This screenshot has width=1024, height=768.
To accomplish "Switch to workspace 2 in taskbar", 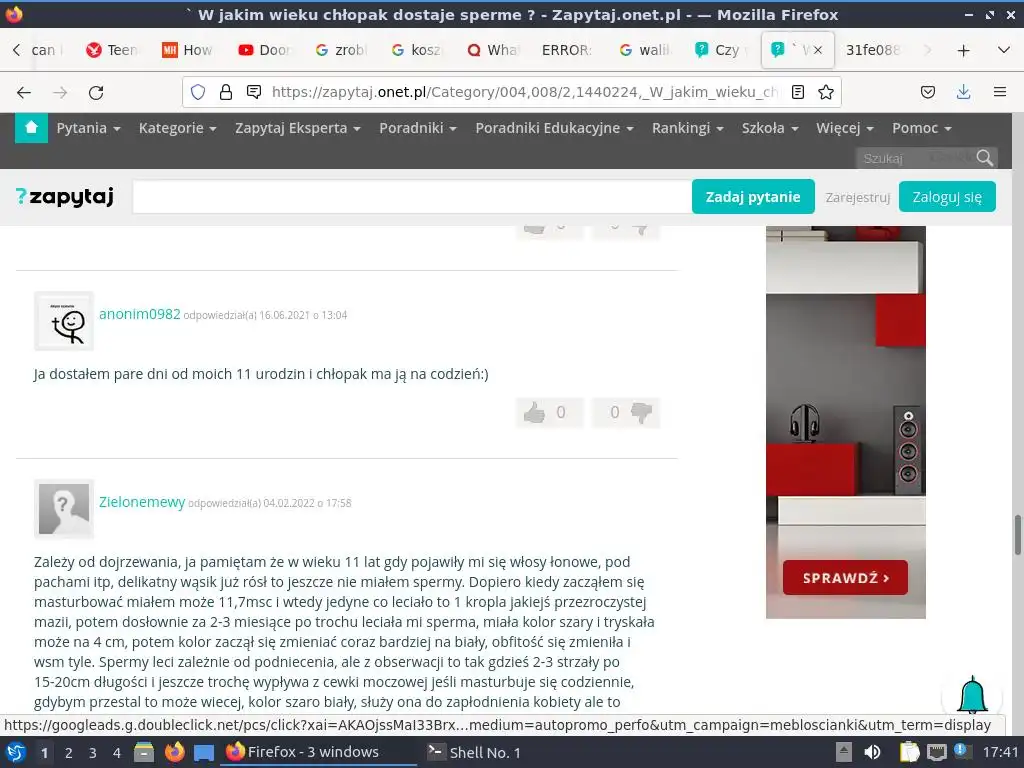I will [x=69, y=752].
